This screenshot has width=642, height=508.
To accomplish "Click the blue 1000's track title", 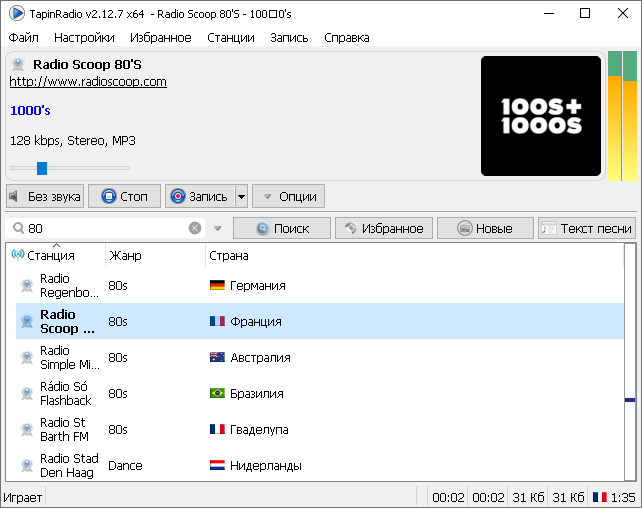I will 30,111.
